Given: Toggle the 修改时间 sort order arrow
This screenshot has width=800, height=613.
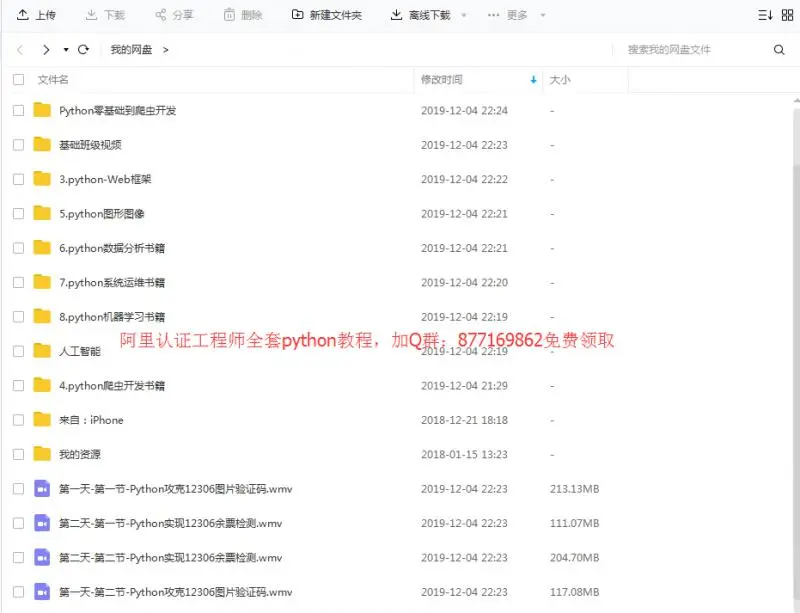Looking at the screenshot, I should (x=533, y=79).
